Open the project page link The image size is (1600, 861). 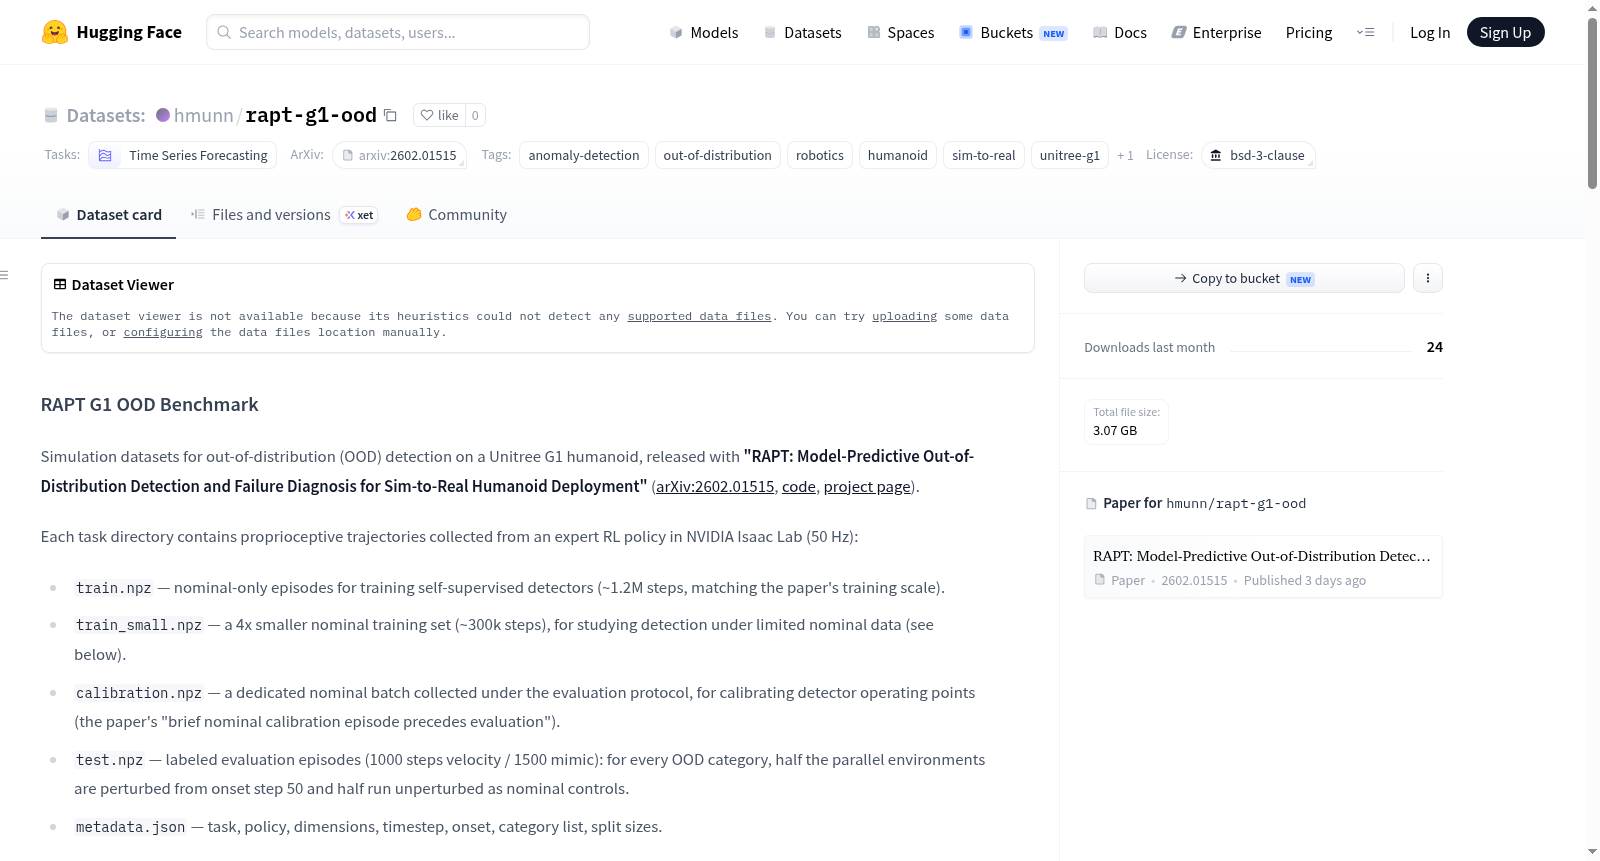pos(867,486)
